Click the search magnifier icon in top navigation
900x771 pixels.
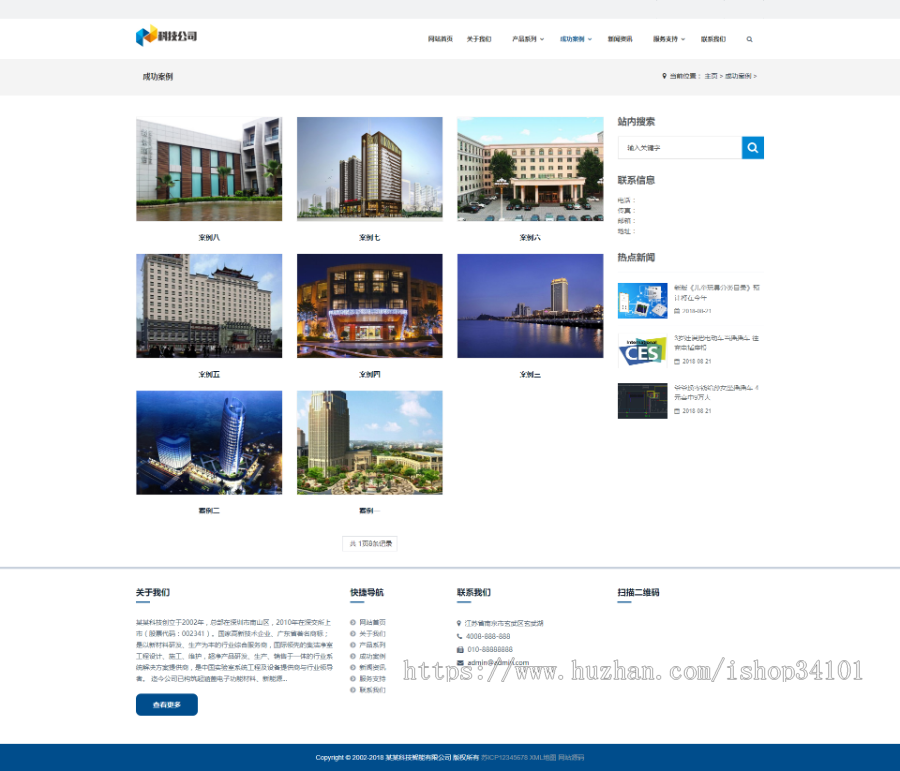pyautogui.click(x=749, y=39)
